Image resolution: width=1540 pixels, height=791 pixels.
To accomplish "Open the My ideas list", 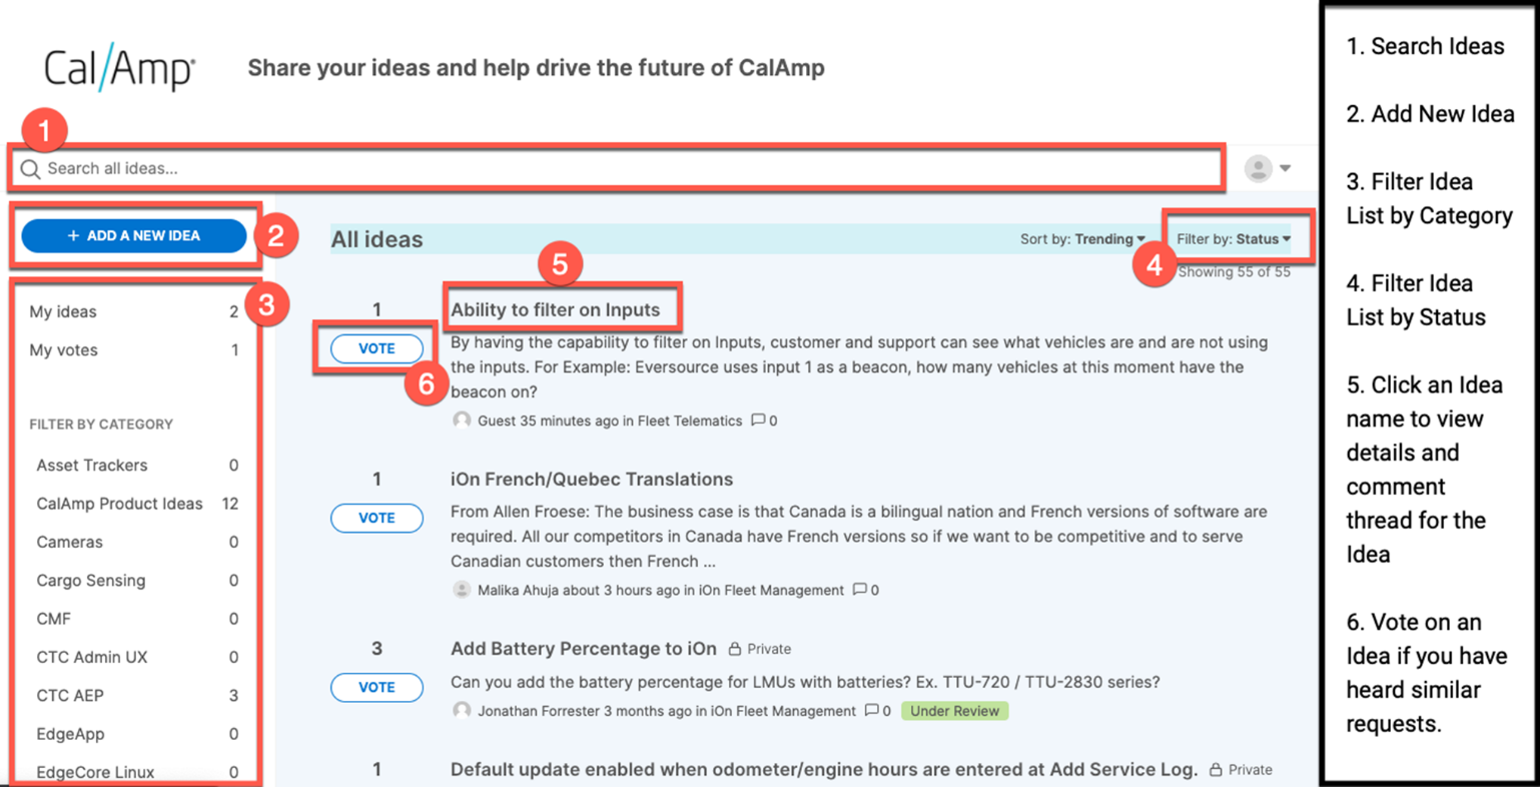I will [134, 312].
